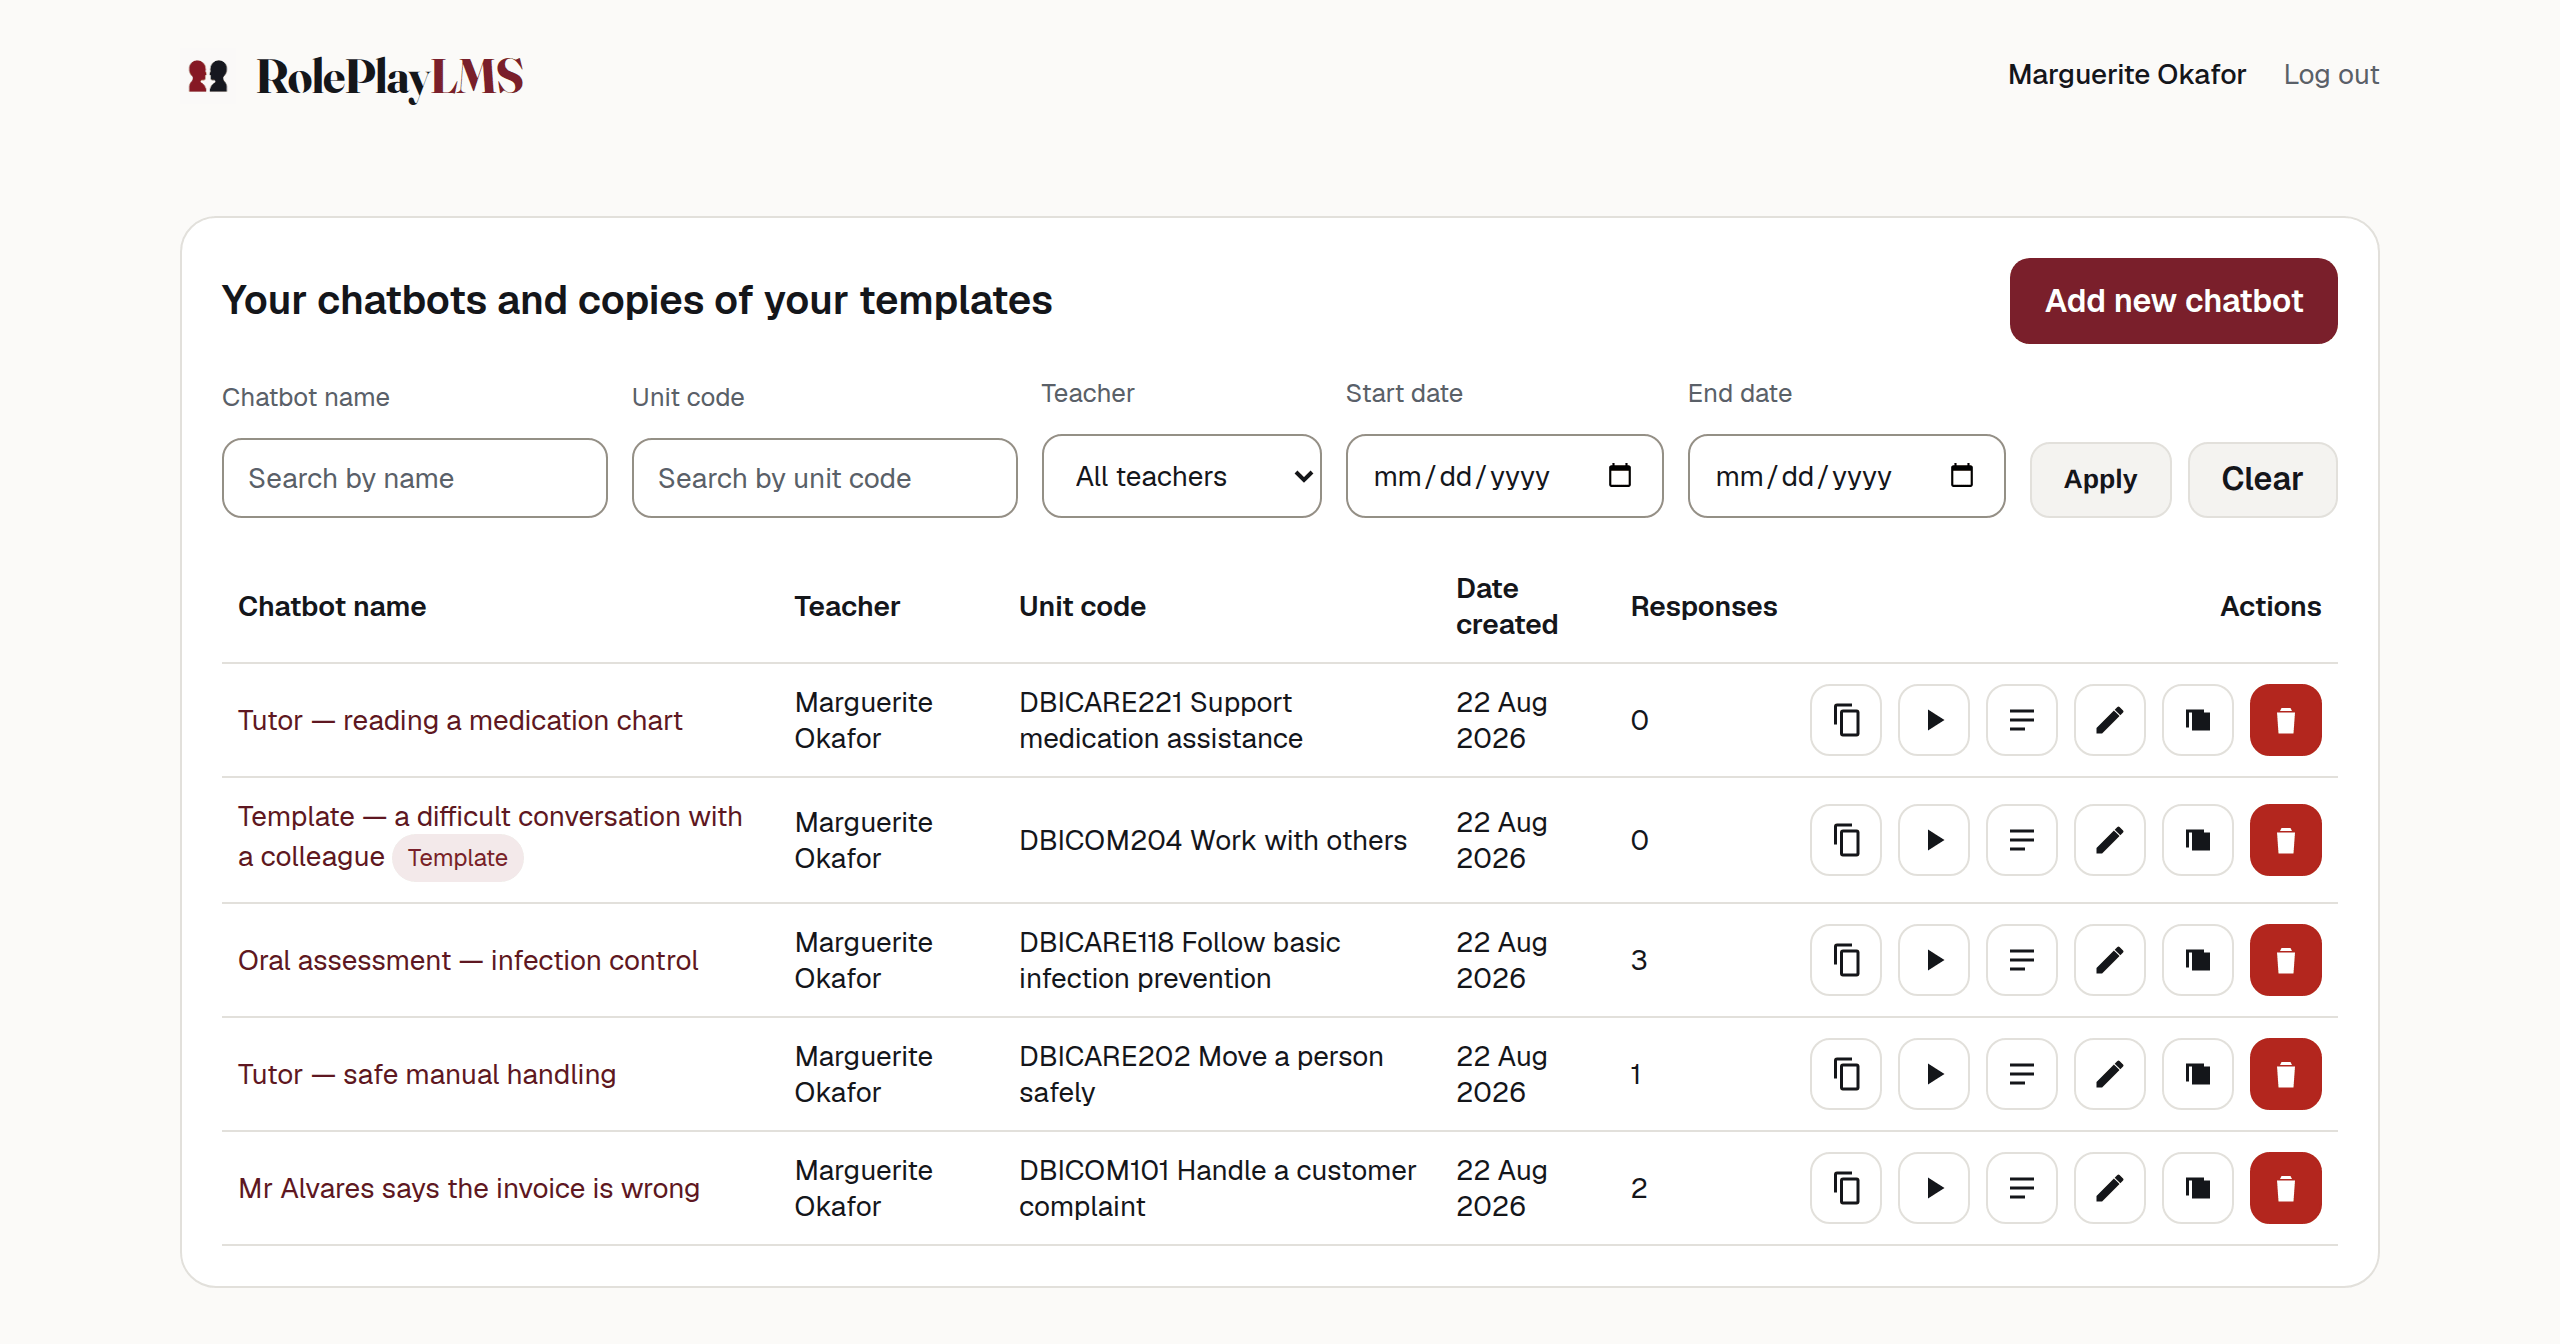Edit the infection control oral assessment

point(2110,960)
